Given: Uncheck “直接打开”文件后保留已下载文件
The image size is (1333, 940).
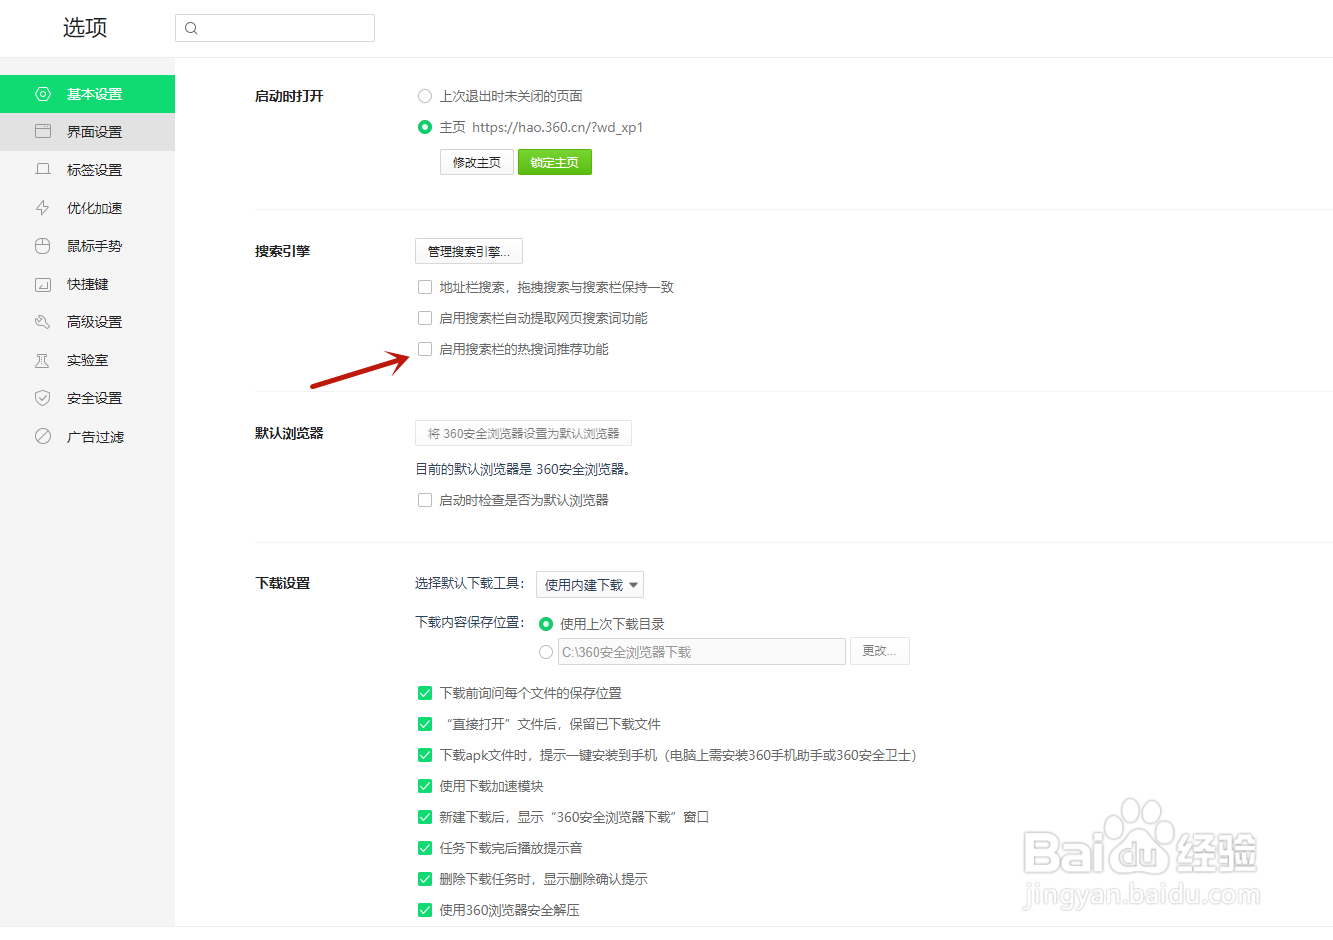Looking at the screenshot, I should click(x=425, y=724).
